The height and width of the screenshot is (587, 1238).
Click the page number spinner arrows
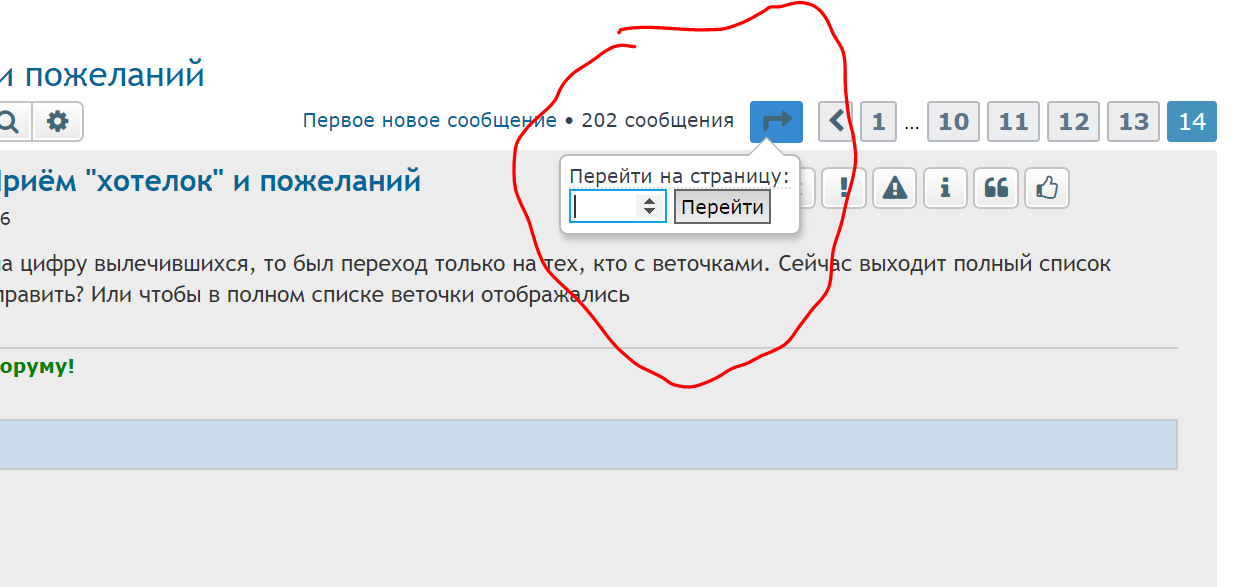click(x=649, y=207)
